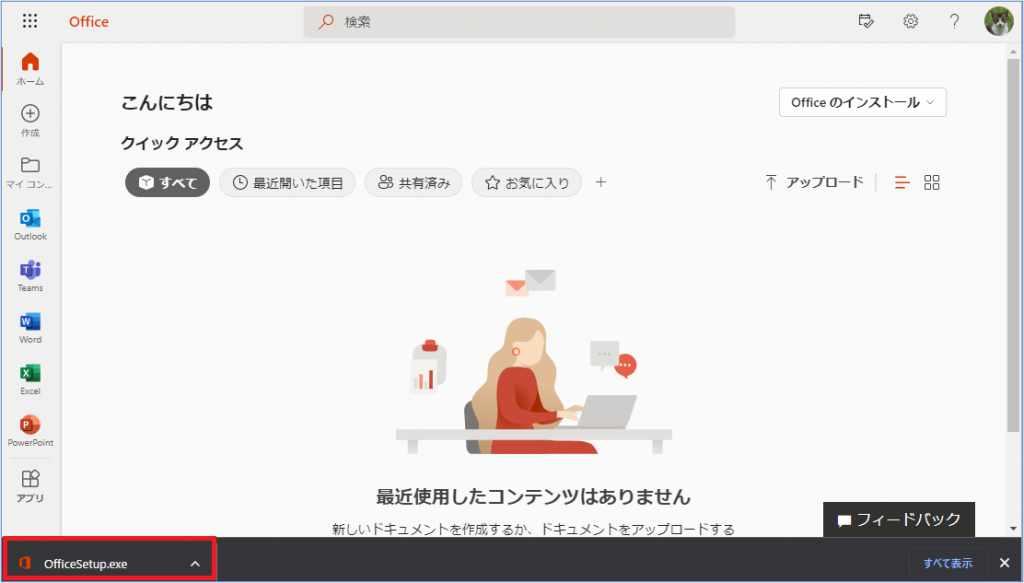This screenshot has height=583, width=1024.
Task: Go to Home in sidebar
Action: coord(30,69)
